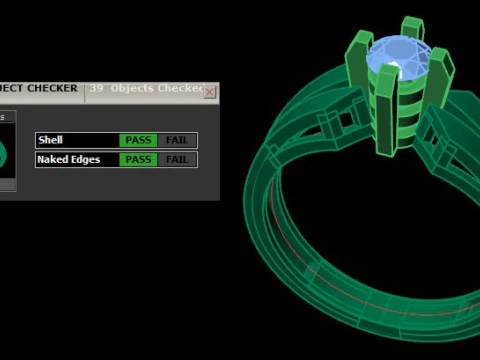The width and height of the screenshot is (480, 360).
Task: Select the Shell check label
Action: [x=50, y=140]
